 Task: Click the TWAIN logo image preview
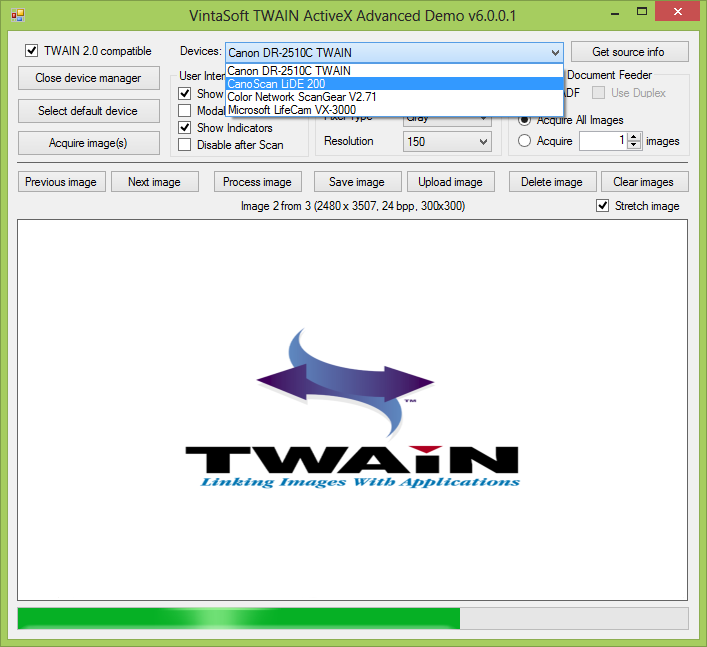352,410
